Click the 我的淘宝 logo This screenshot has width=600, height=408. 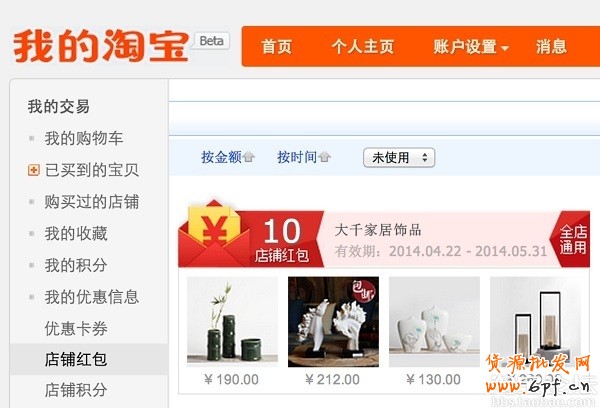tap(101, 46)
